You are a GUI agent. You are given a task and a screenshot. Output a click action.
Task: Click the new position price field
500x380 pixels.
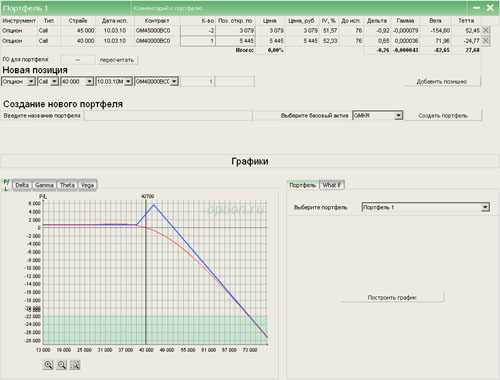click(235, 82)
